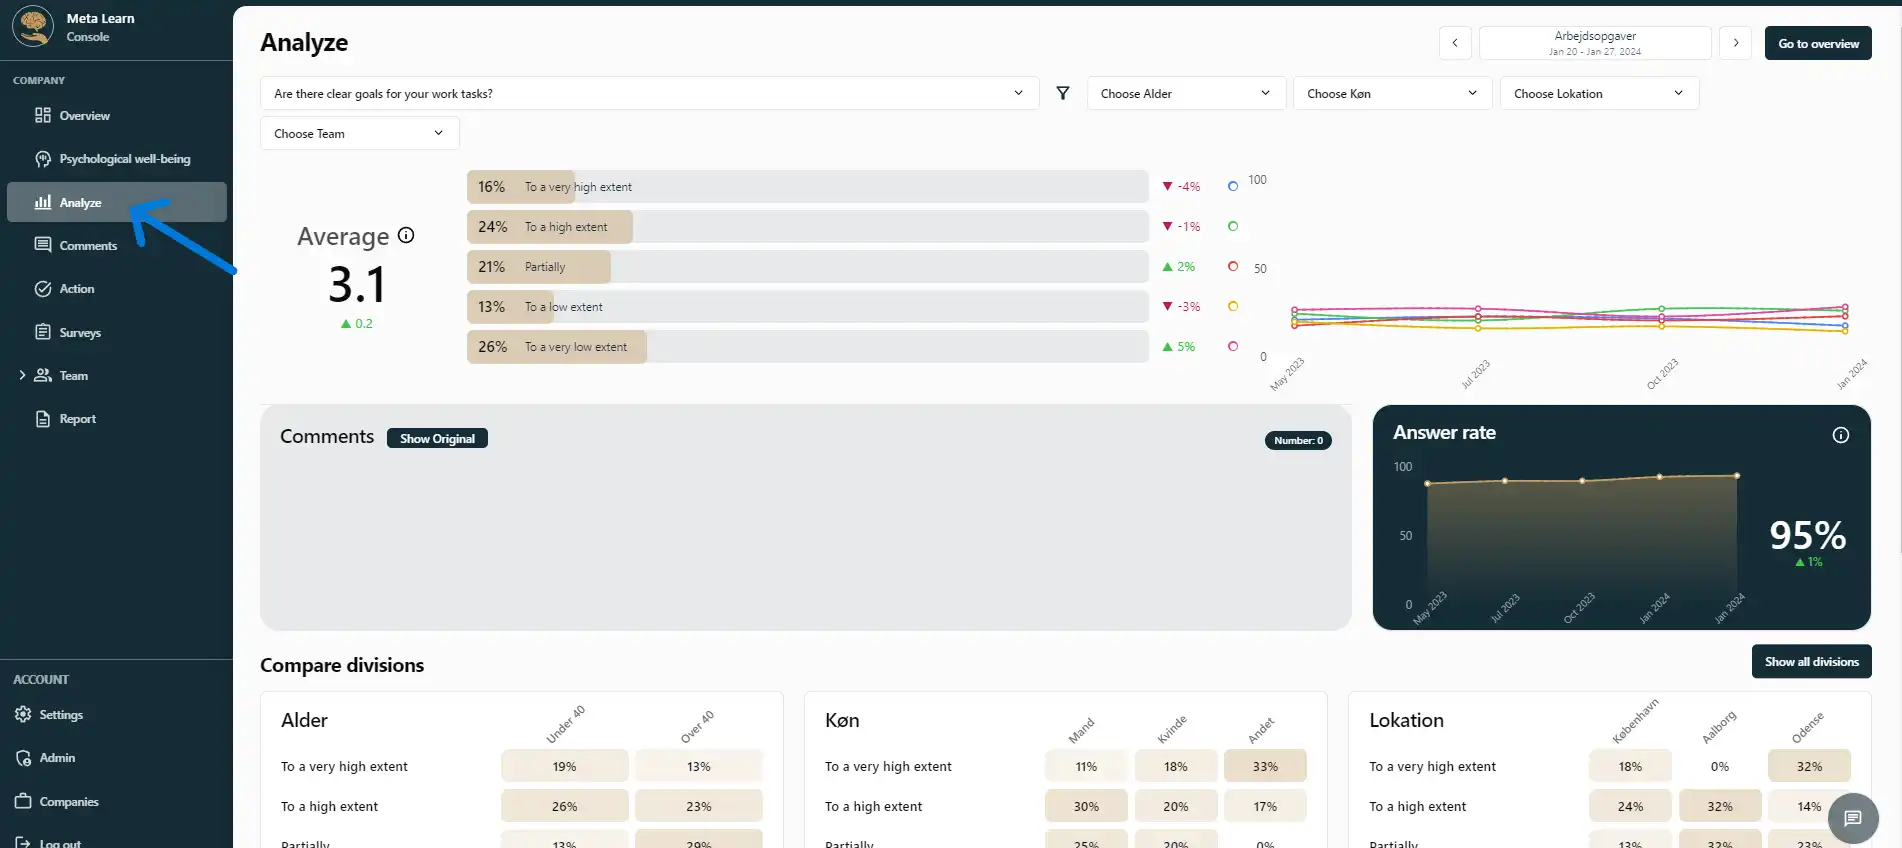Open the chat support bubble icon
Screen dimensions: 1902x848
coord(1853,819)
